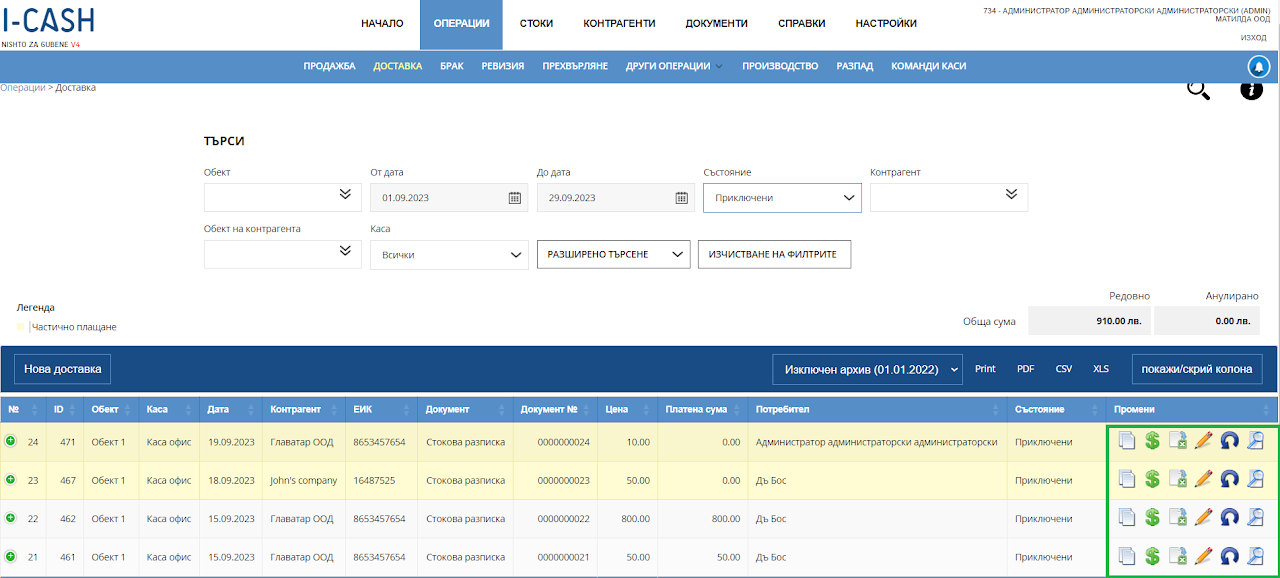Export the table as XLS

point(1101,369)
